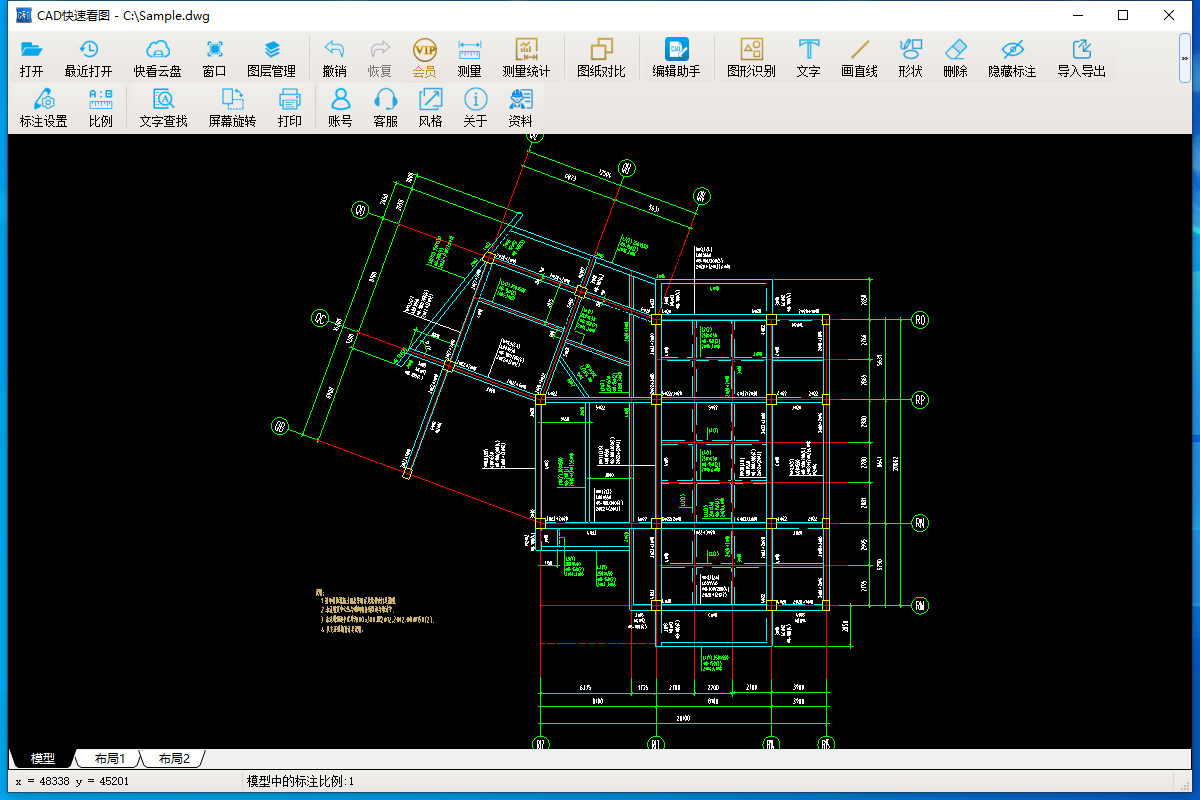This screenshot has width=1200, height=800.
Task: Open the 账号 account panel
Action: coord(340,108)
